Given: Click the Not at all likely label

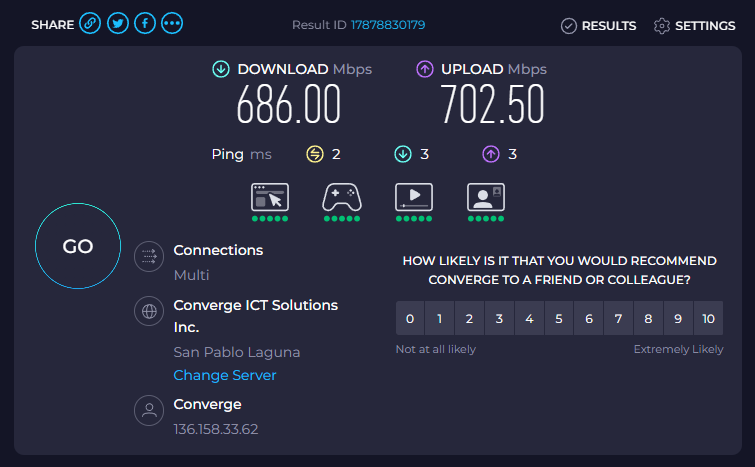Looking at the screenshot, I should coord(436,349).
